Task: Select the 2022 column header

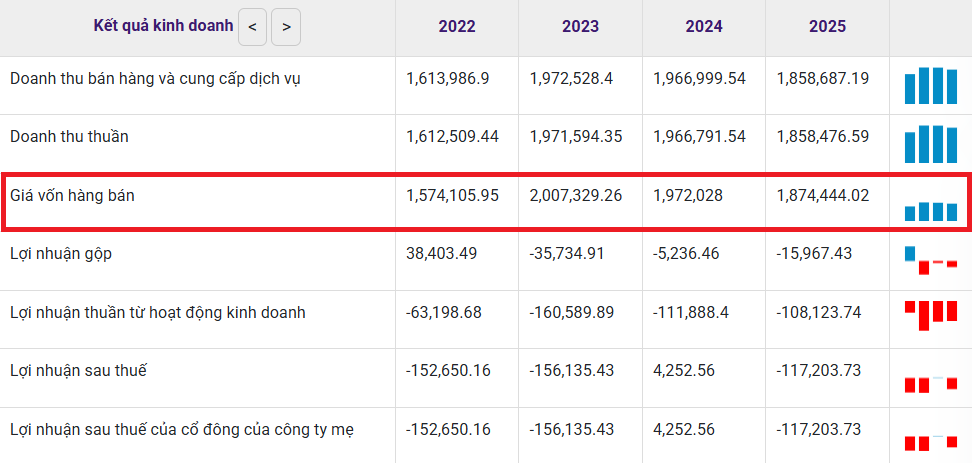Action: click(456, 27)
